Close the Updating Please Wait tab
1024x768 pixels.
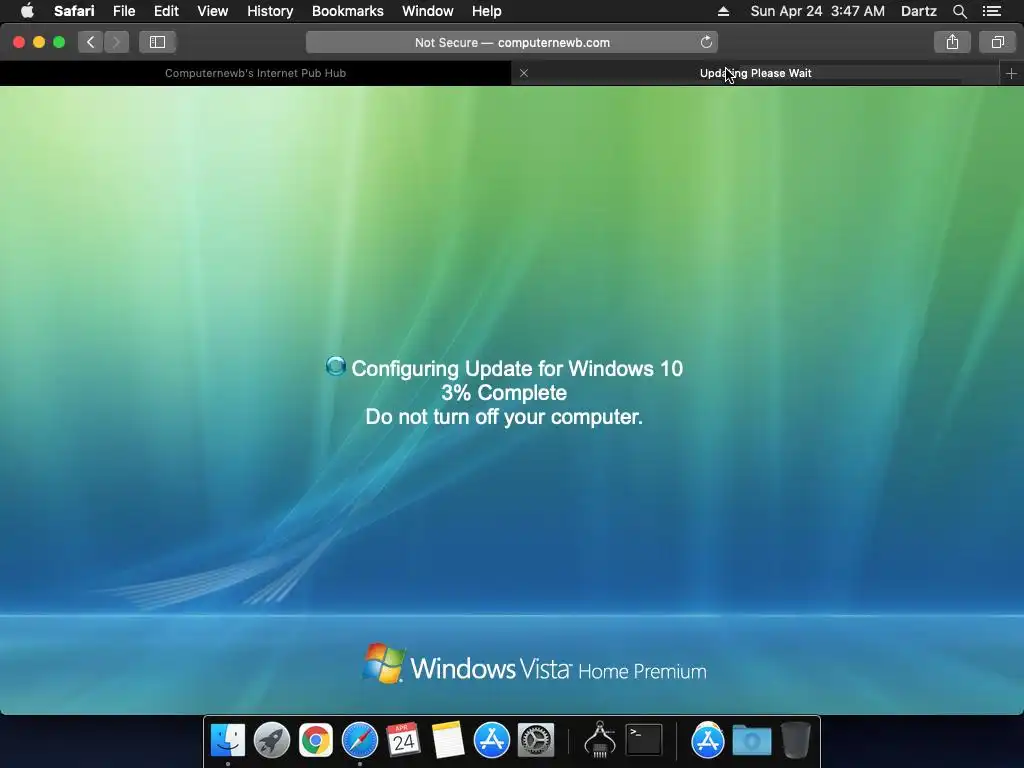[x=524, y=73]
